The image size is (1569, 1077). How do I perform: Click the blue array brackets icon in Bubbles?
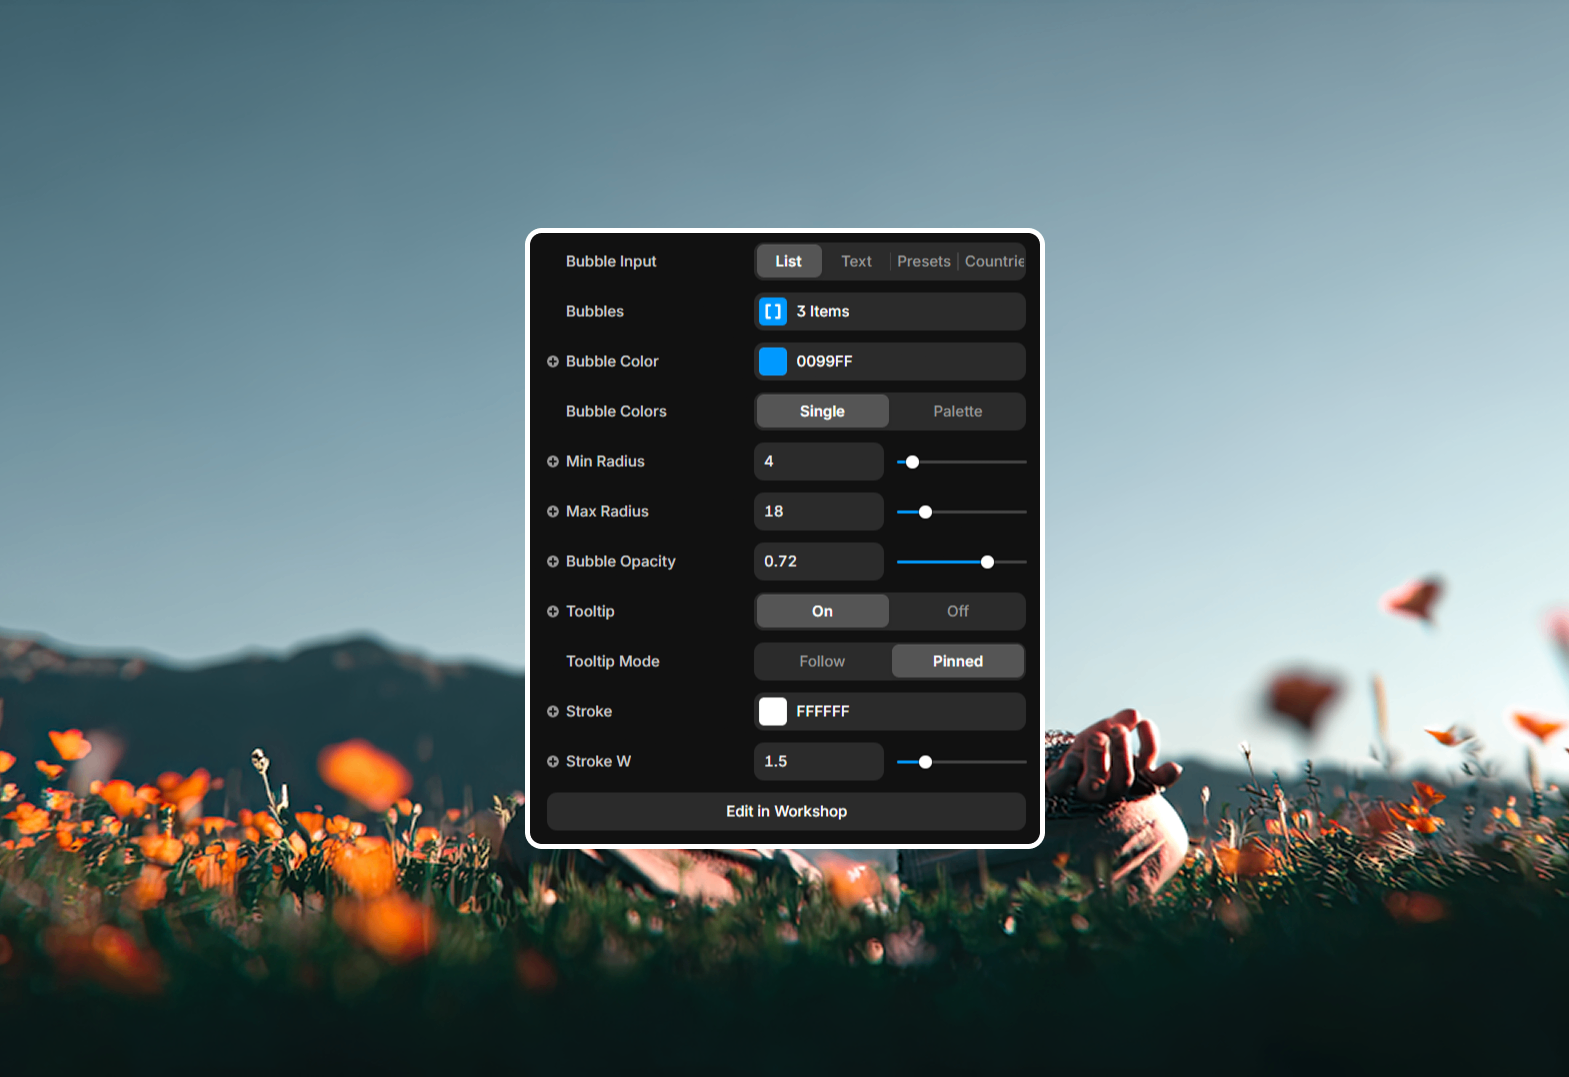click(x=772, y=311)
